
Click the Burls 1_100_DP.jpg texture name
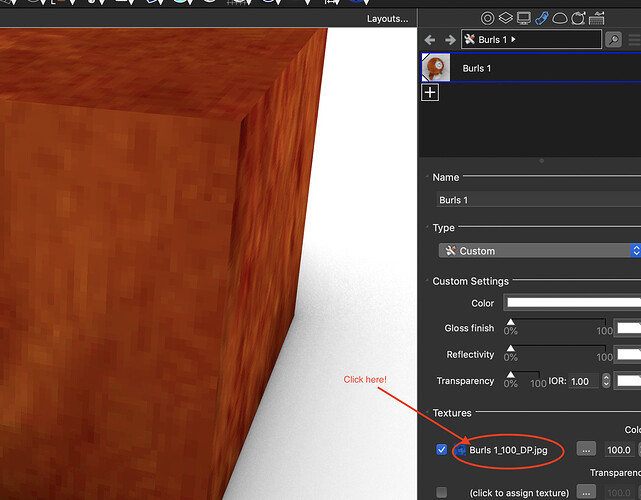(508, 450)
